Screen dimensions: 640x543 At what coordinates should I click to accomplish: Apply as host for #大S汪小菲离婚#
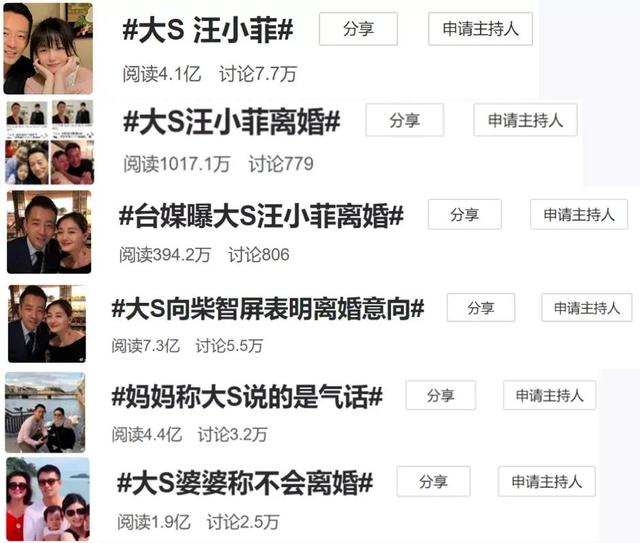pyautogui.click(x=525, y=120)
